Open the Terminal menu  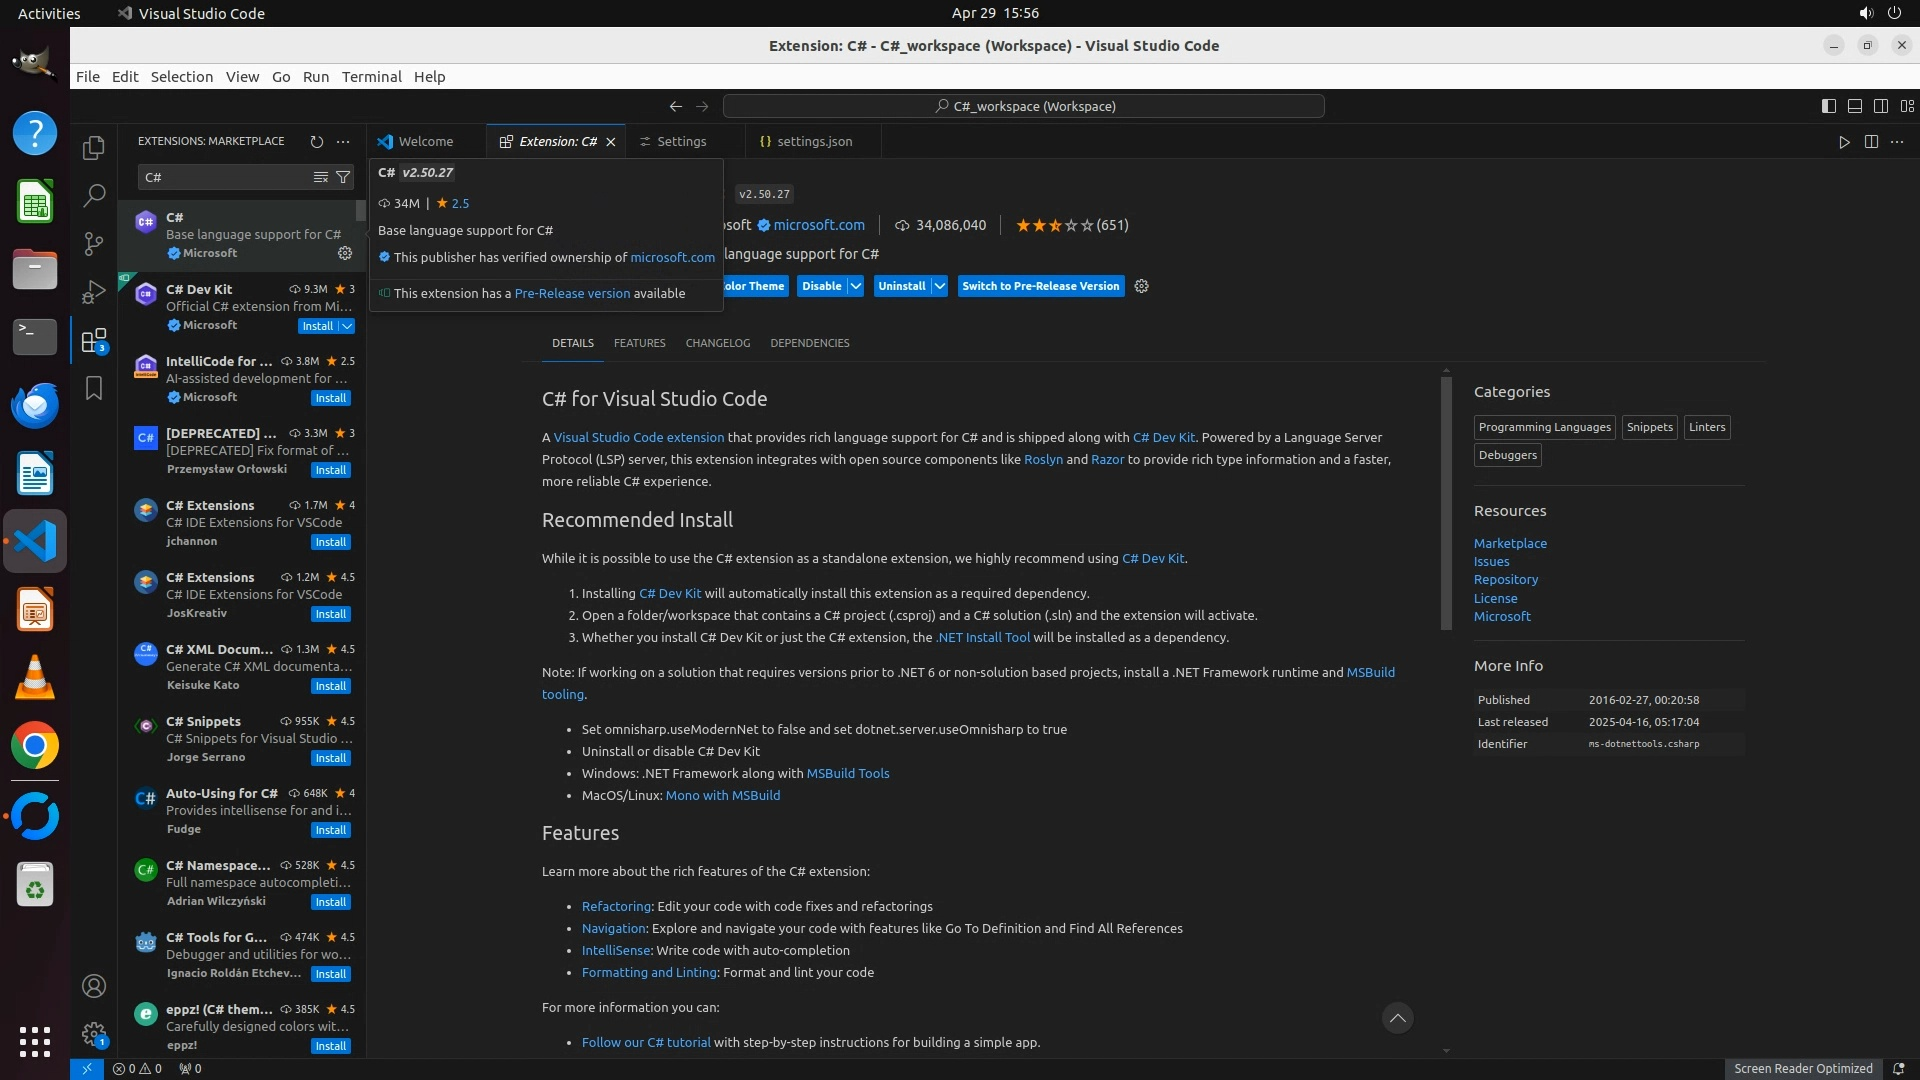coord(371,77)
